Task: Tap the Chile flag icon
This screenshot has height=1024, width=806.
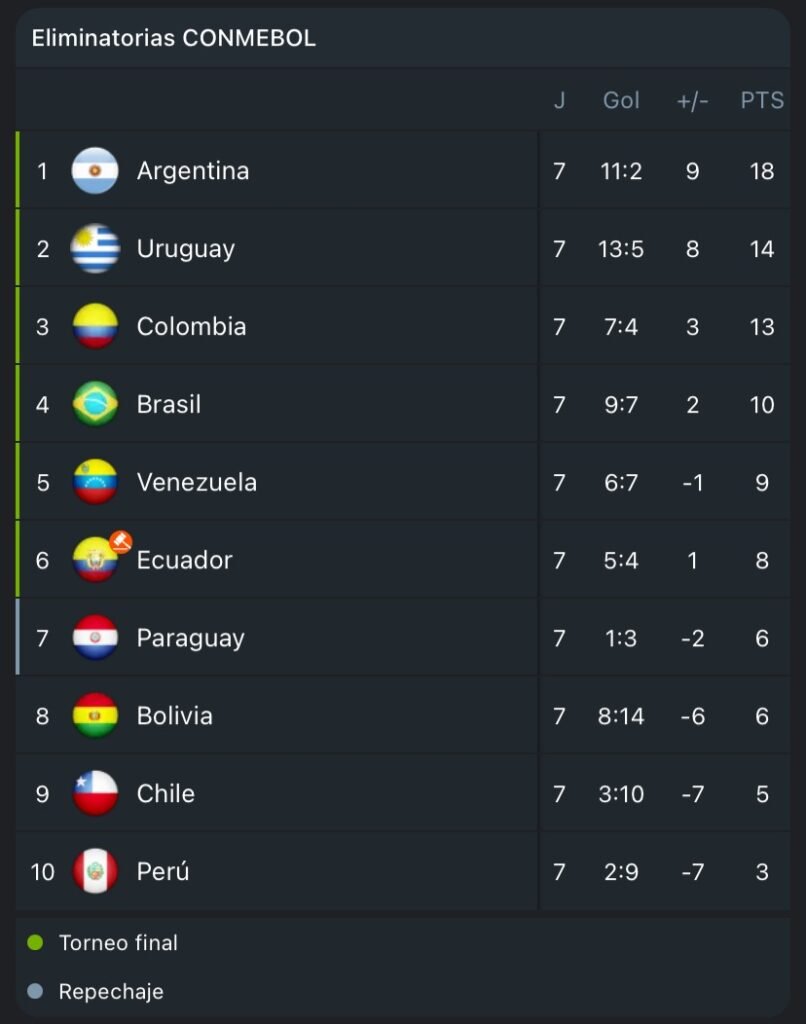Action: 95,793
